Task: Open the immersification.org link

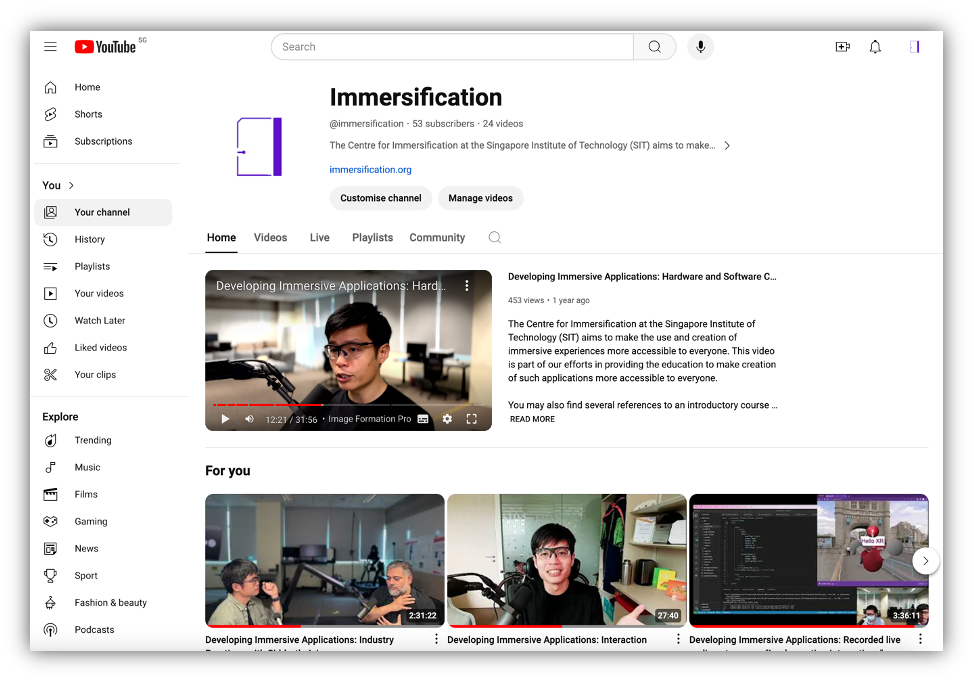Action: (x=370, y=170)
